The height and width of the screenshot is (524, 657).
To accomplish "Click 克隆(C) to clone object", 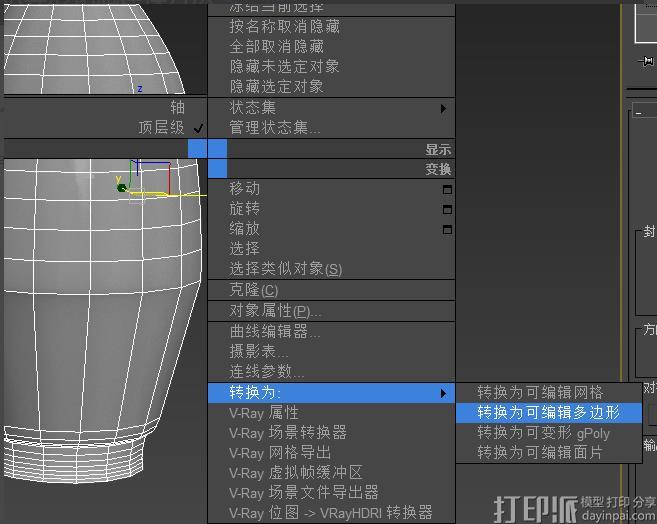I will click(x=254, y=290).
